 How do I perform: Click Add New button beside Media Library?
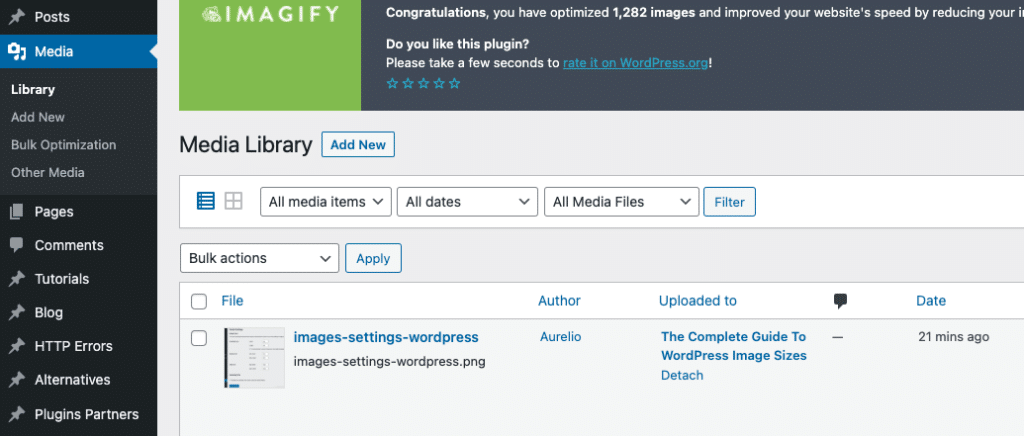pos(358,145)
